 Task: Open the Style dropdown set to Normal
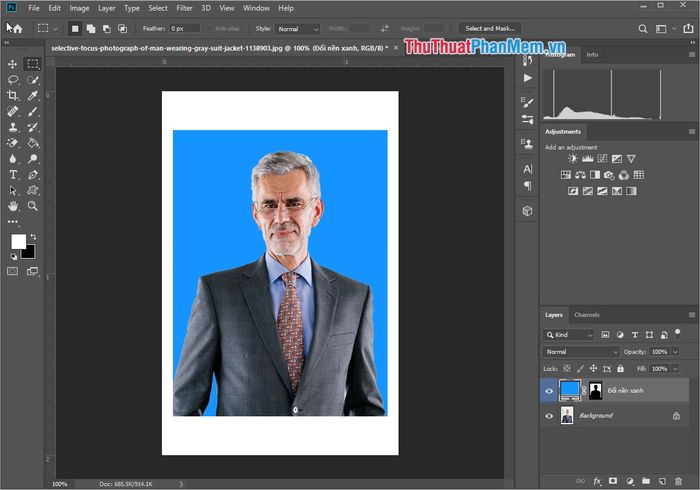pyautogui.click(x=297, y=29)
